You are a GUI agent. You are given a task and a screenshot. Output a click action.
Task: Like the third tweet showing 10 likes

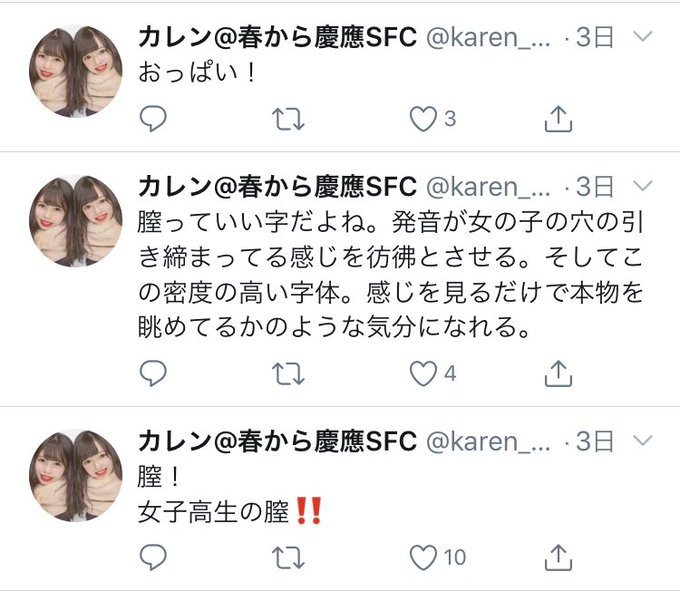[423, 558]
